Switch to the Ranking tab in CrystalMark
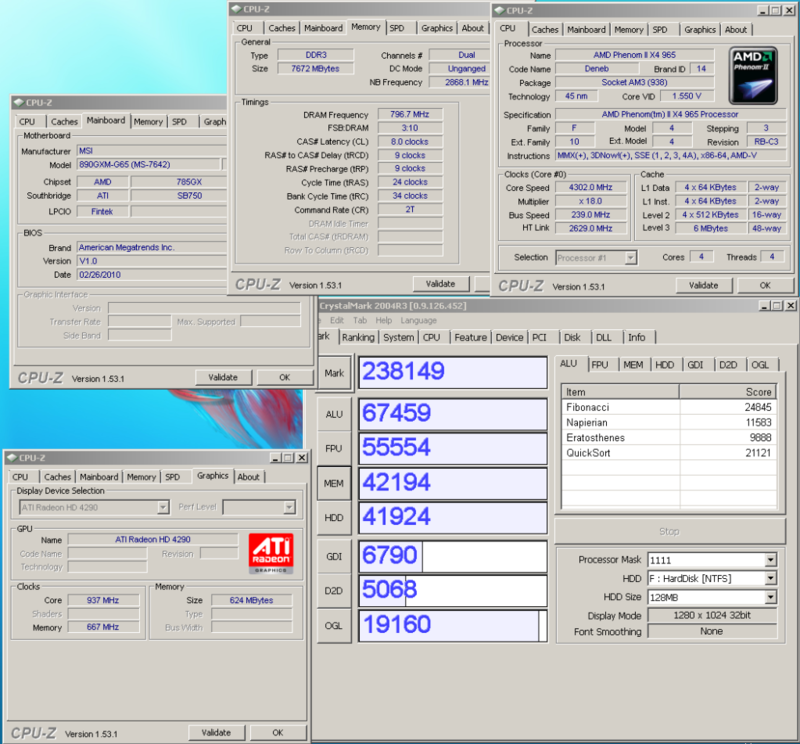This screenshot has width=800, height=744. 358,337
